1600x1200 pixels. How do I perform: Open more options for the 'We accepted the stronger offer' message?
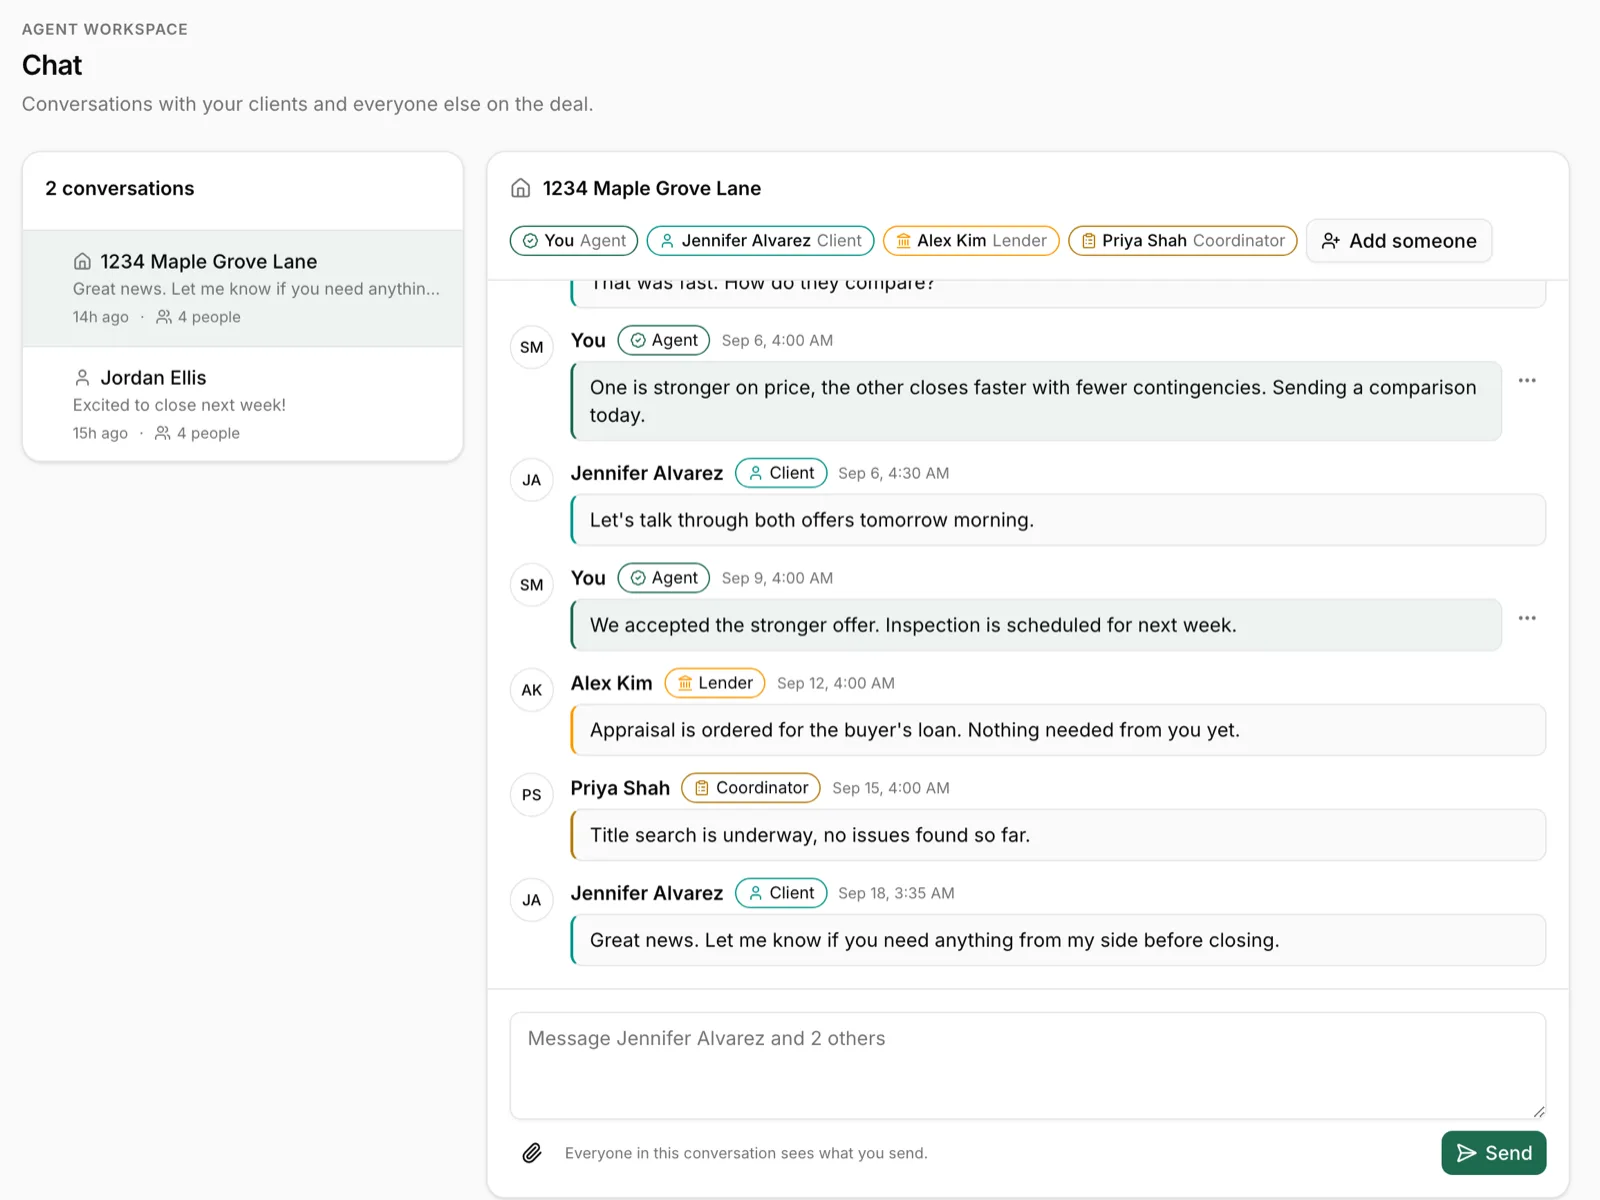coord(1527,618)
